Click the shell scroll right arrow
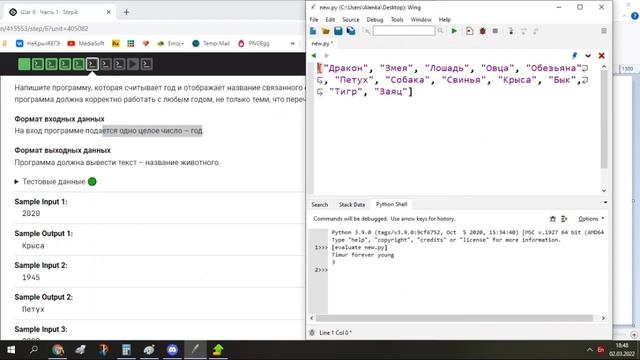Image resolution: width=640 pixels, height=360 pixels. pos(603,318)
